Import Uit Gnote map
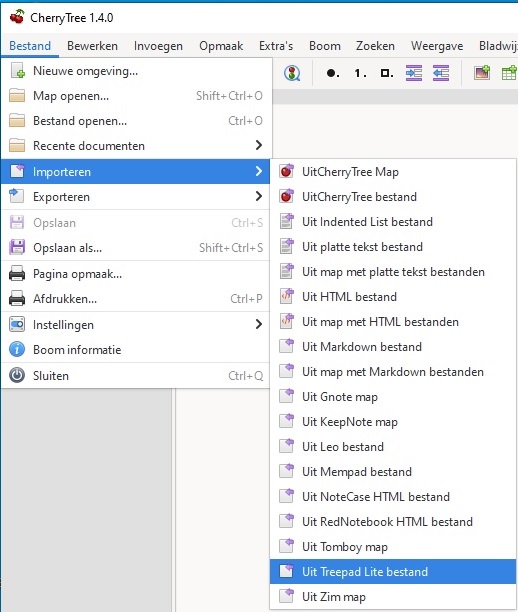The image size is (518, 612). [393, 396]
